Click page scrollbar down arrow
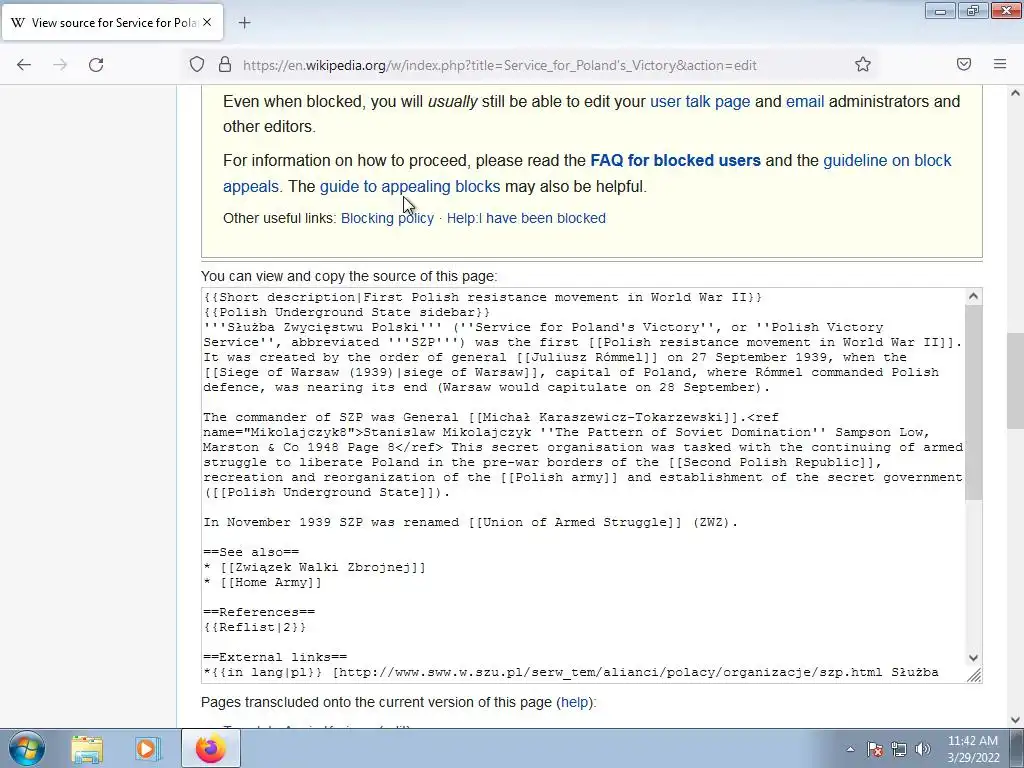This screenshot has width=1024, height=768. point(1016,720)
